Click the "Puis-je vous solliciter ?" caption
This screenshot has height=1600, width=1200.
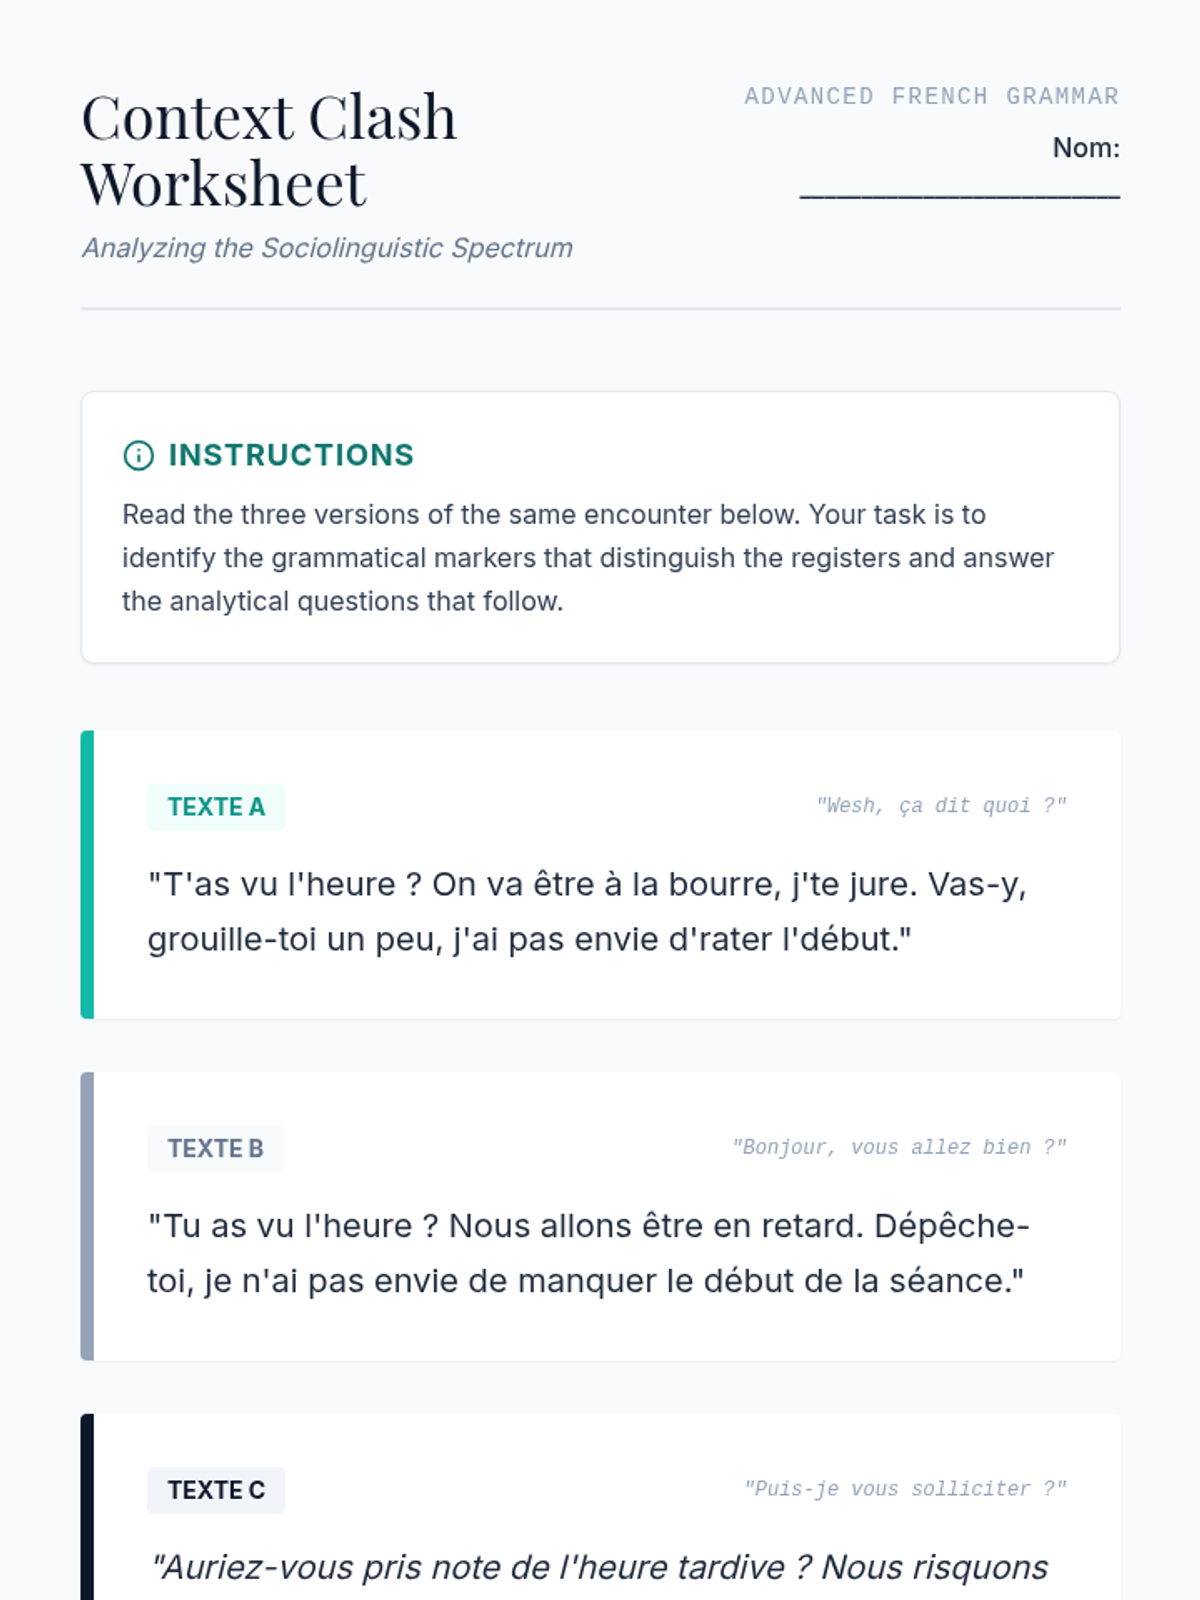905,1489
